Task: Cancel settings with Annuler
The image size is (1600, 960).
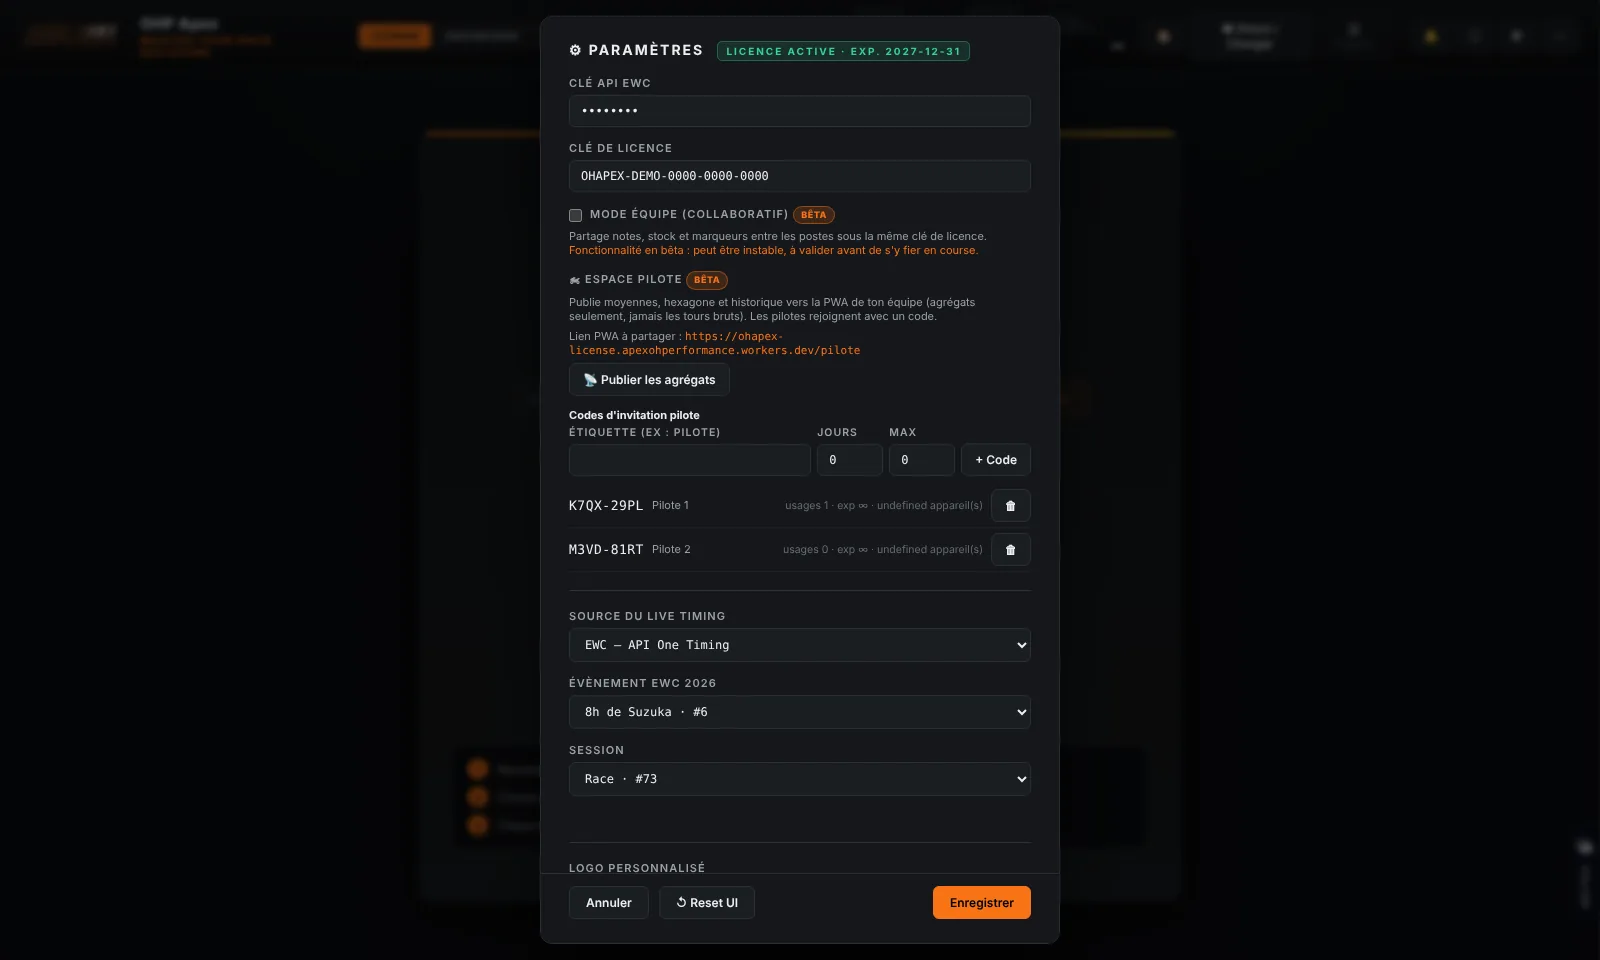Action: click(x=609, y=903)
